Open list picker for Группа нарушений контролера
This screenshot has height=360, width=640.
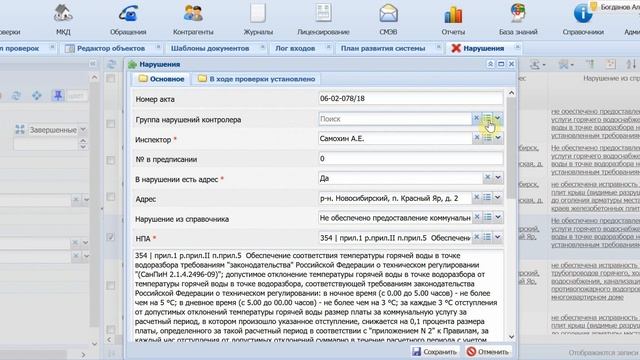coord(487,118)
